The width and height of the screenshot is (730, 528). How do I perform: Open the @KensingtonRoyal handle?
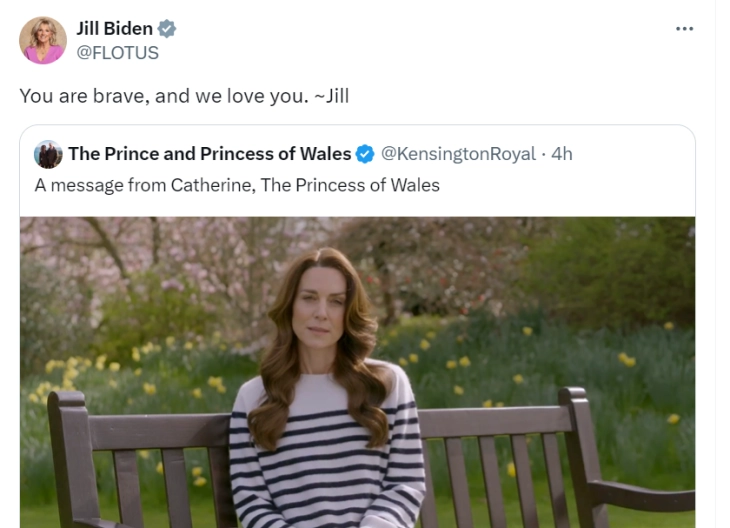[459, 154]
